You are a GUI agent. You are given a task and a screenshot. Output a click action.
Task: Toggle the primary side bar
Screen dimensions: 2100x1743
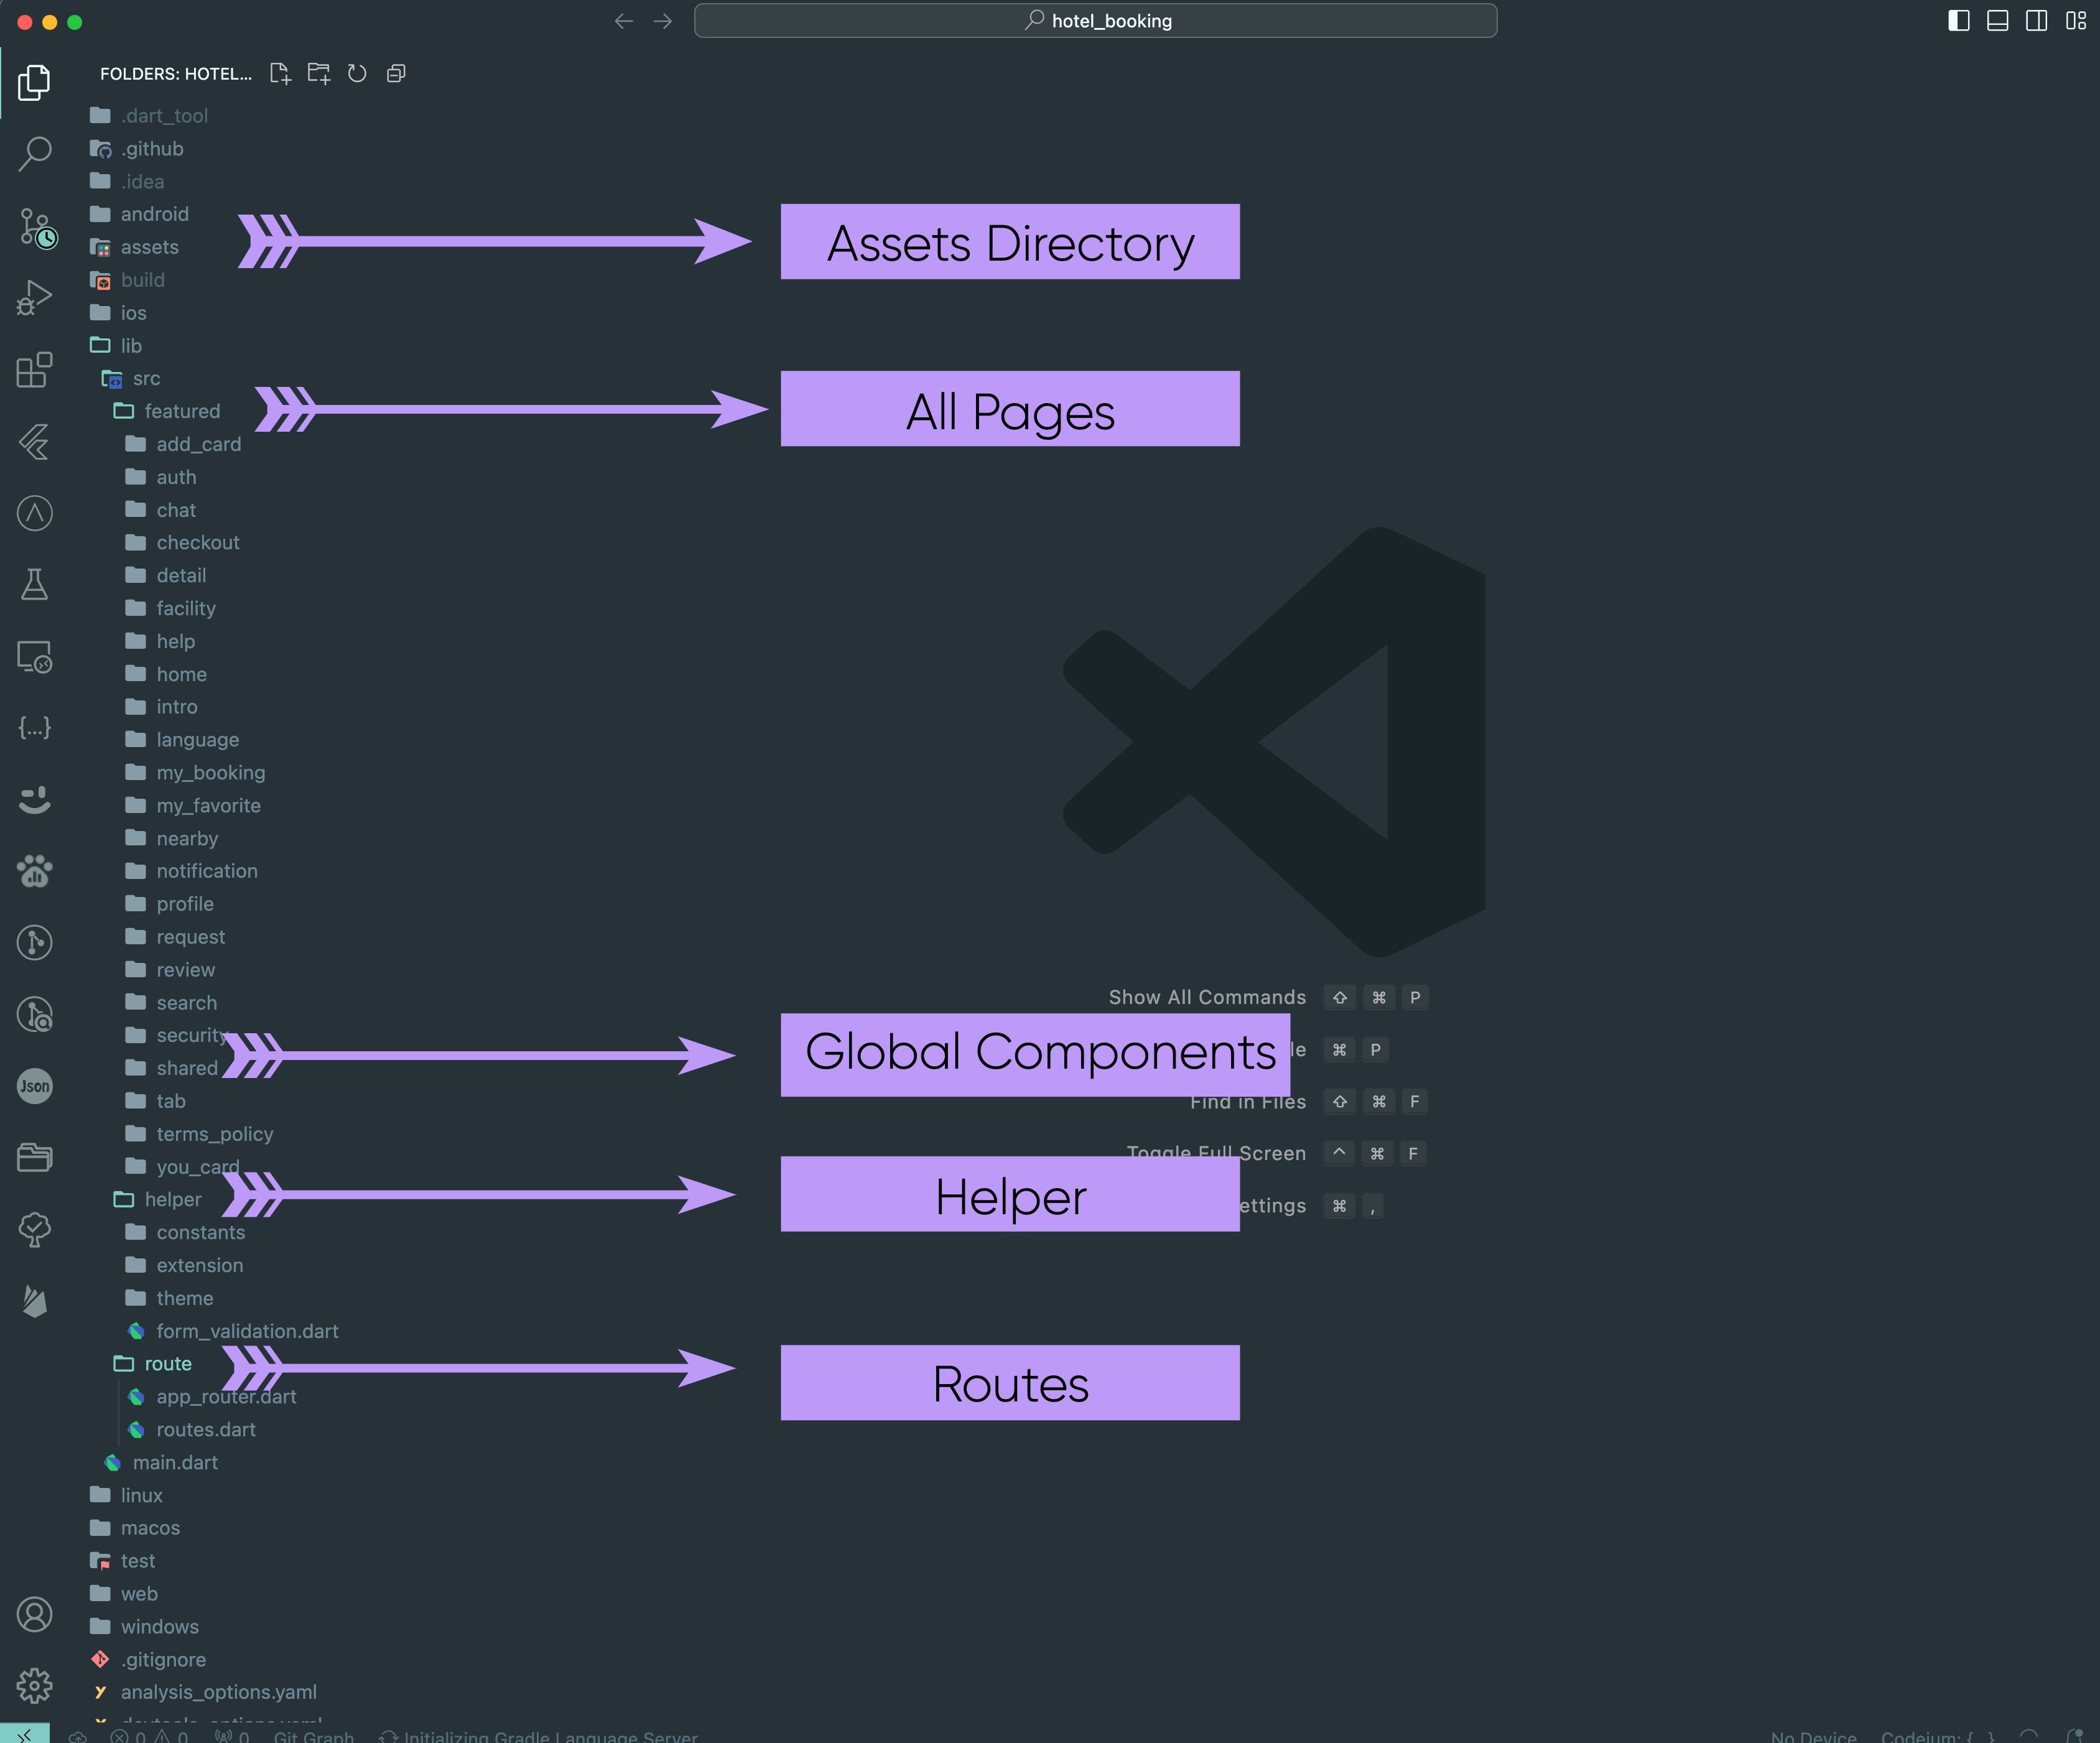coord(1959,21)
